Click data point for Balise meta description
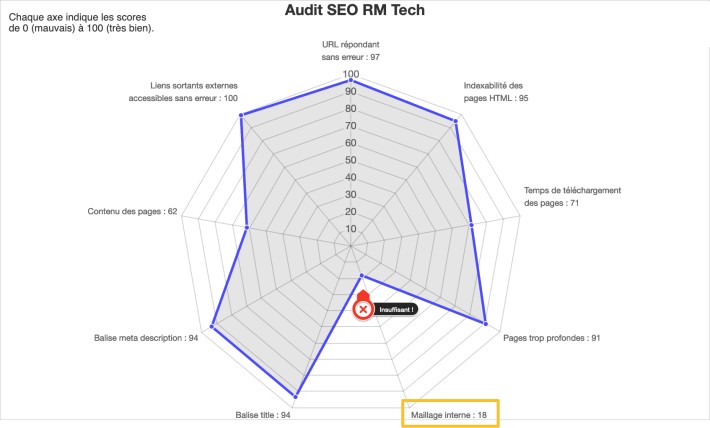The height and width of the screenshot is (428, 710). (212, 325)
